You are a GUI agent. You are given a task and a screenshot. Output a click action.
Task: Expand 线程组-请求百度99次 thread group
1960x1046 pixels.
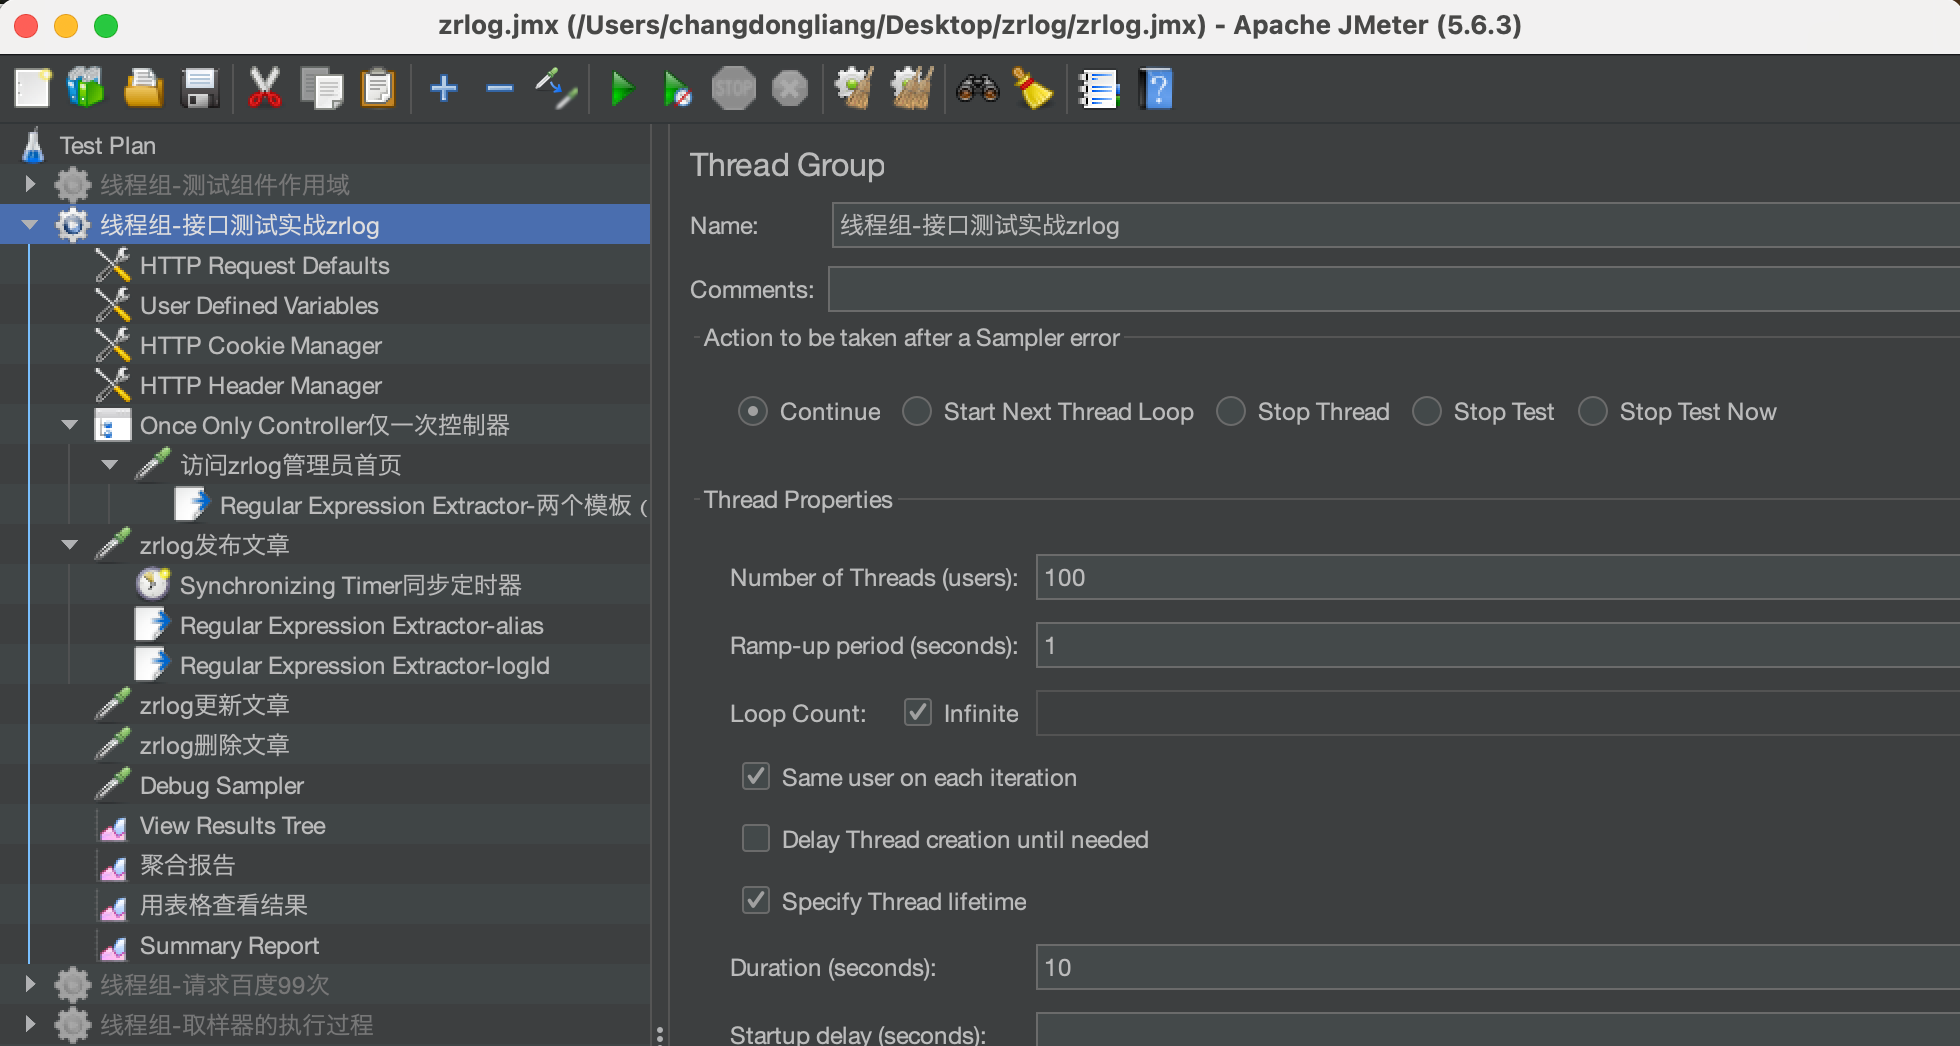click(x=30, y=984)
